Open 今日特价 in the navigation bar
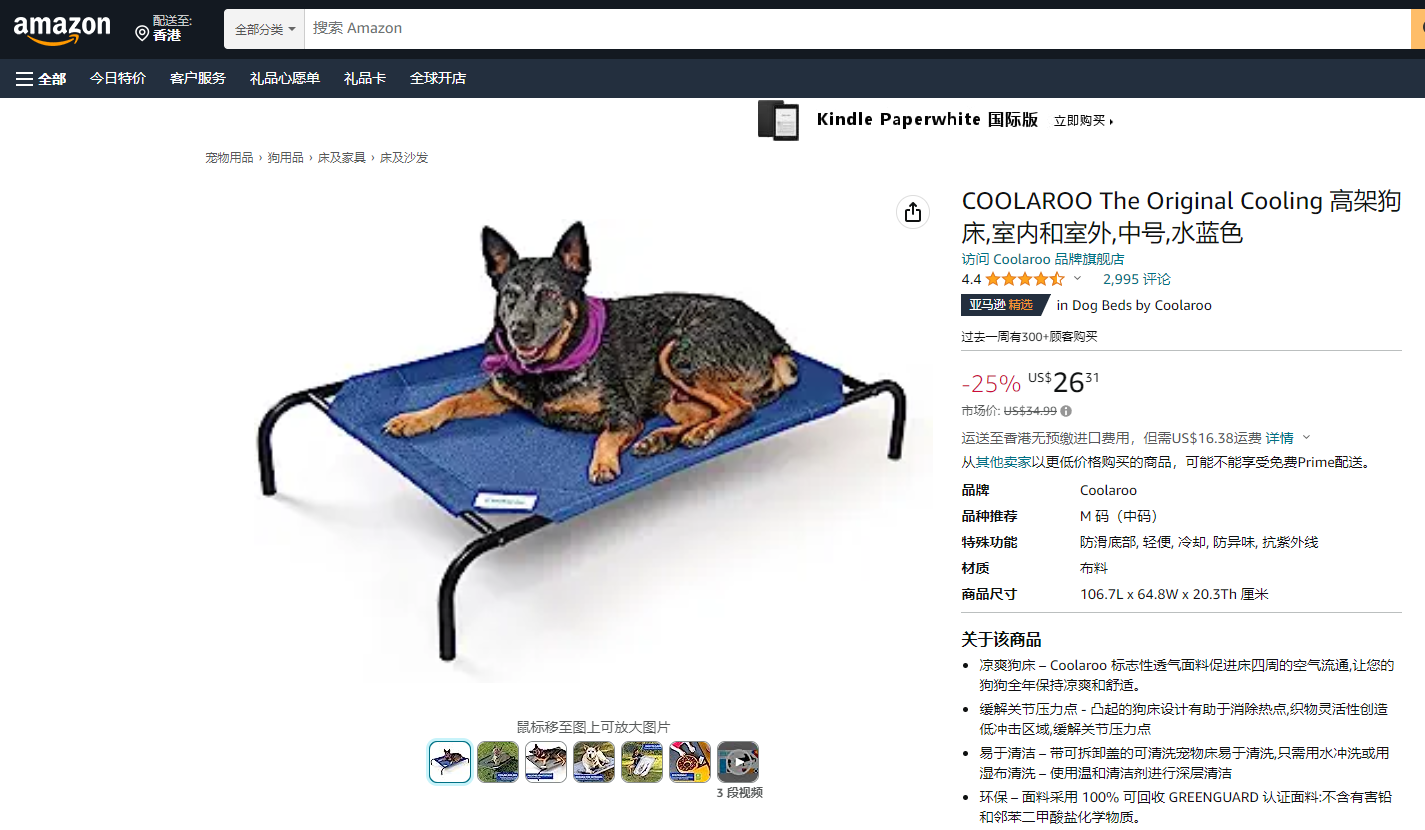 tap(118, 78)
